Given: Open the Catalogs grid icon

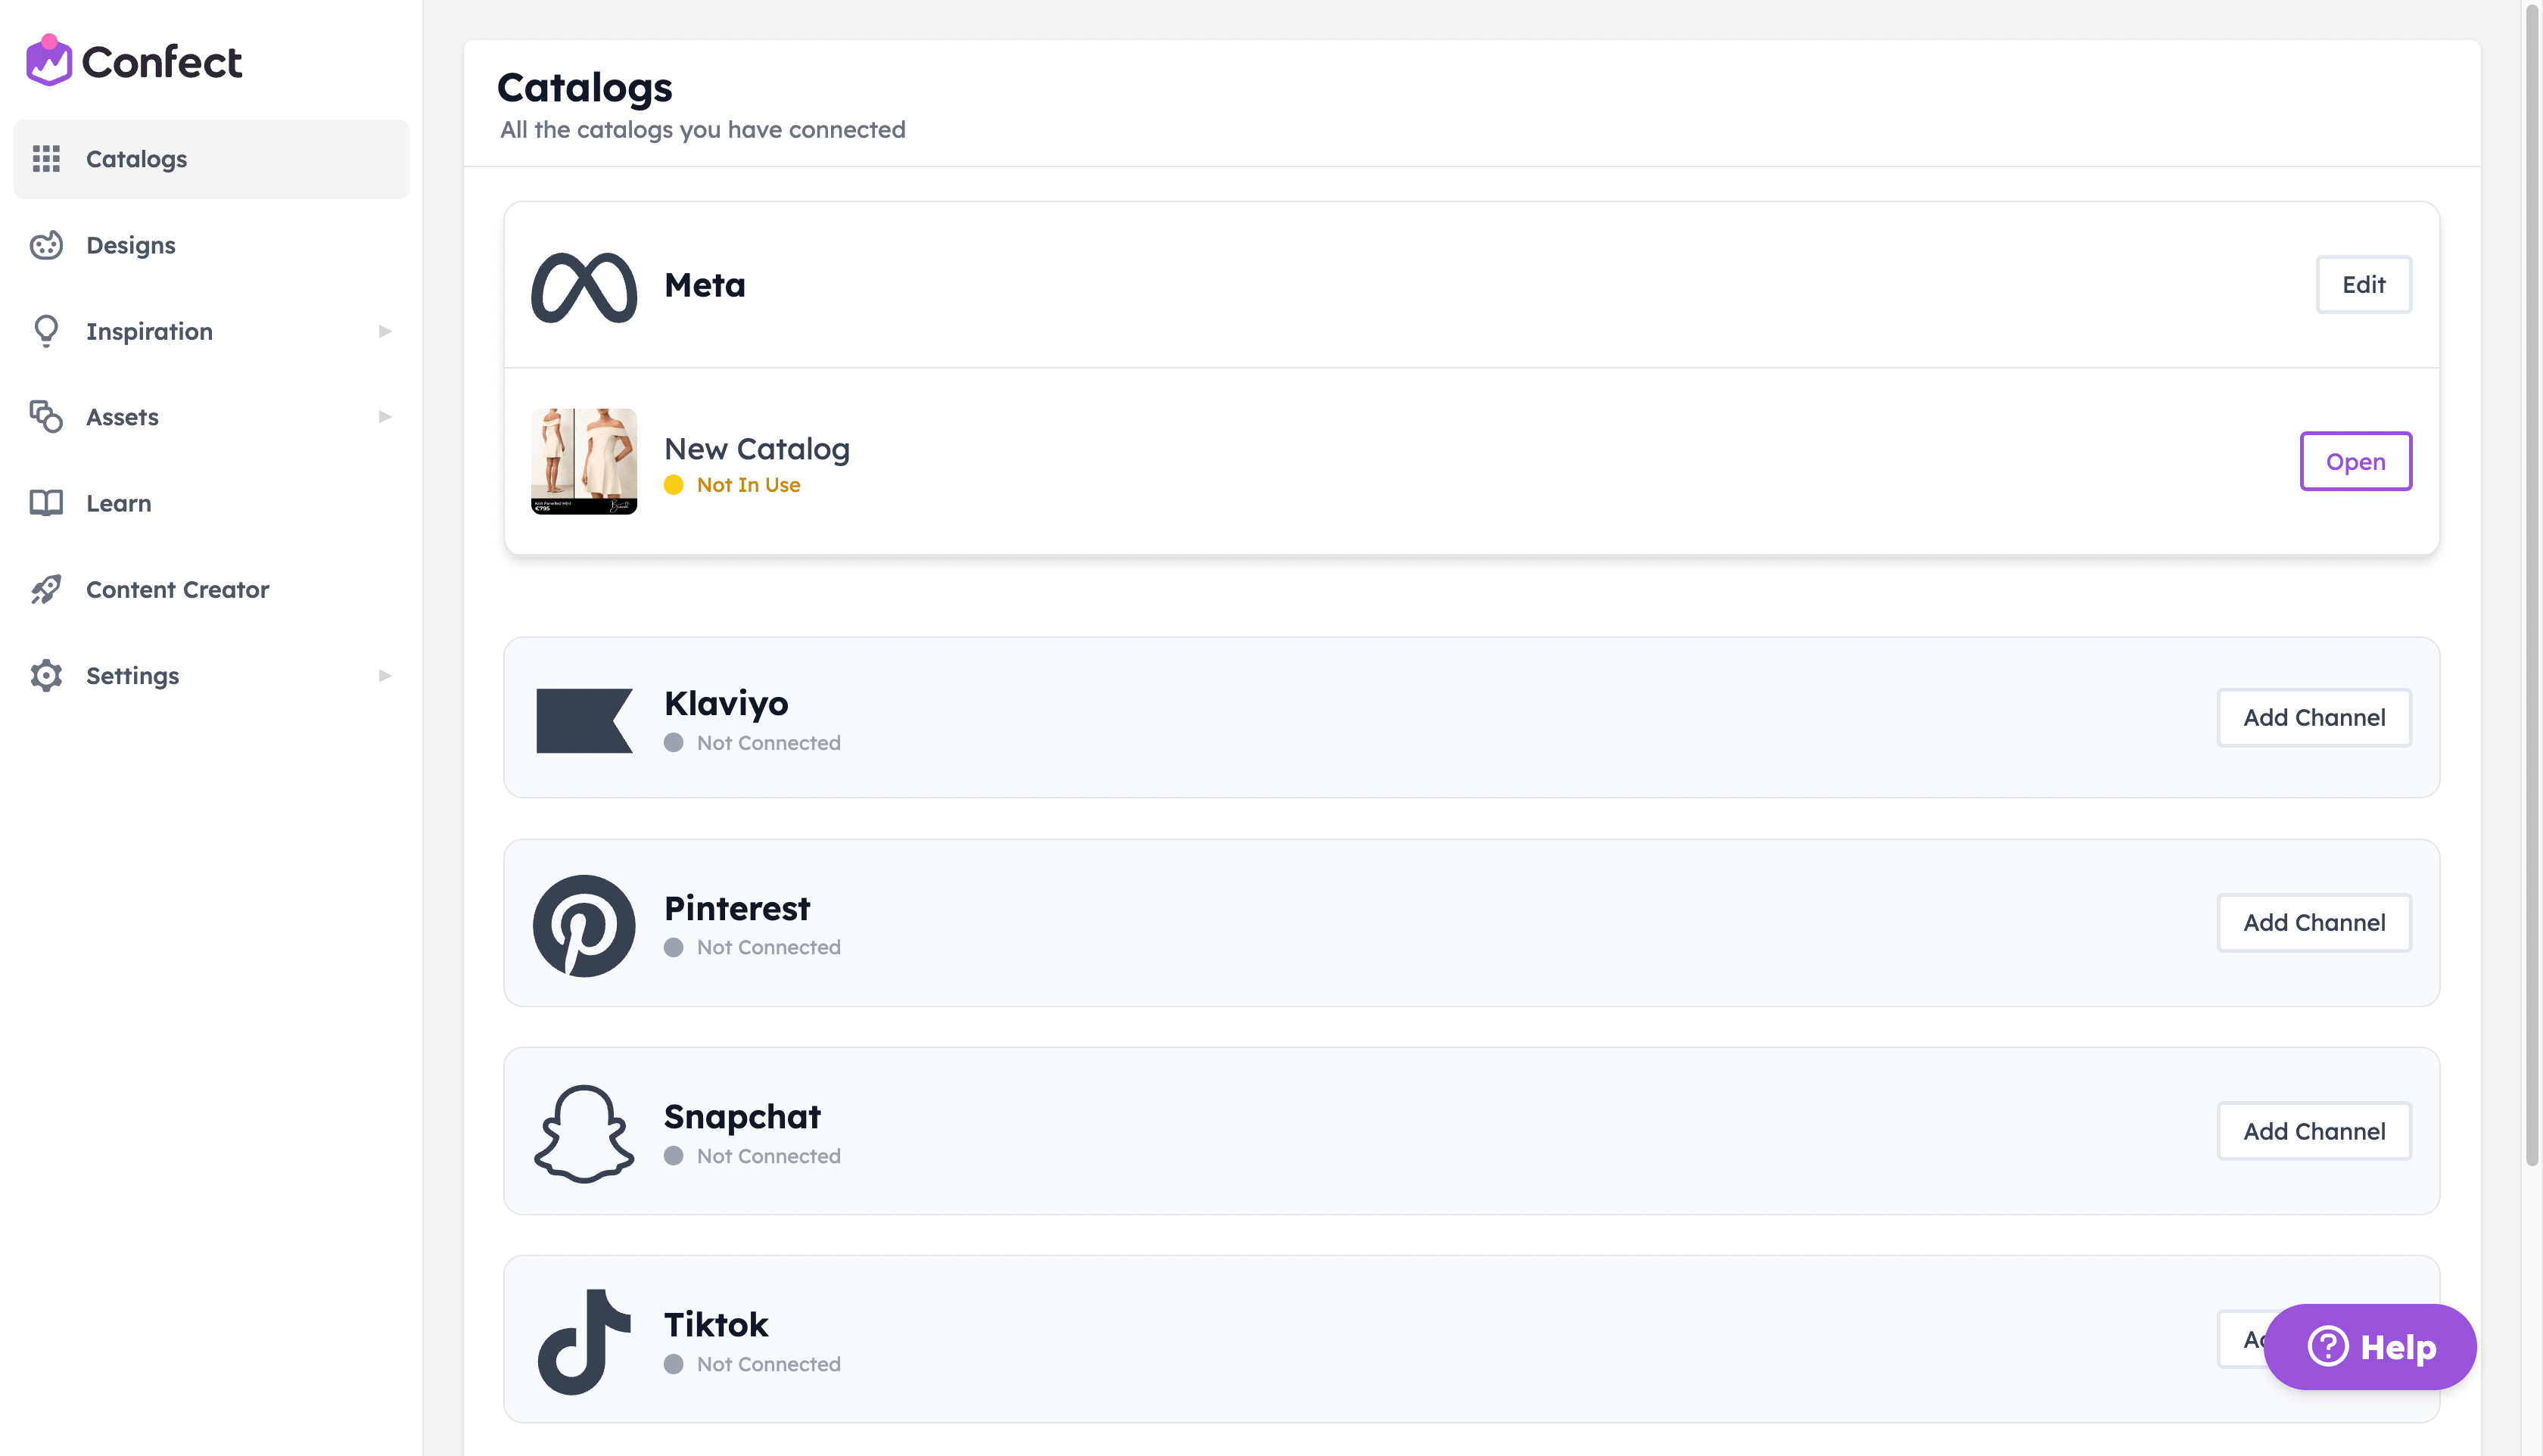Looking at the screenshot, I should tap(46, 158).
